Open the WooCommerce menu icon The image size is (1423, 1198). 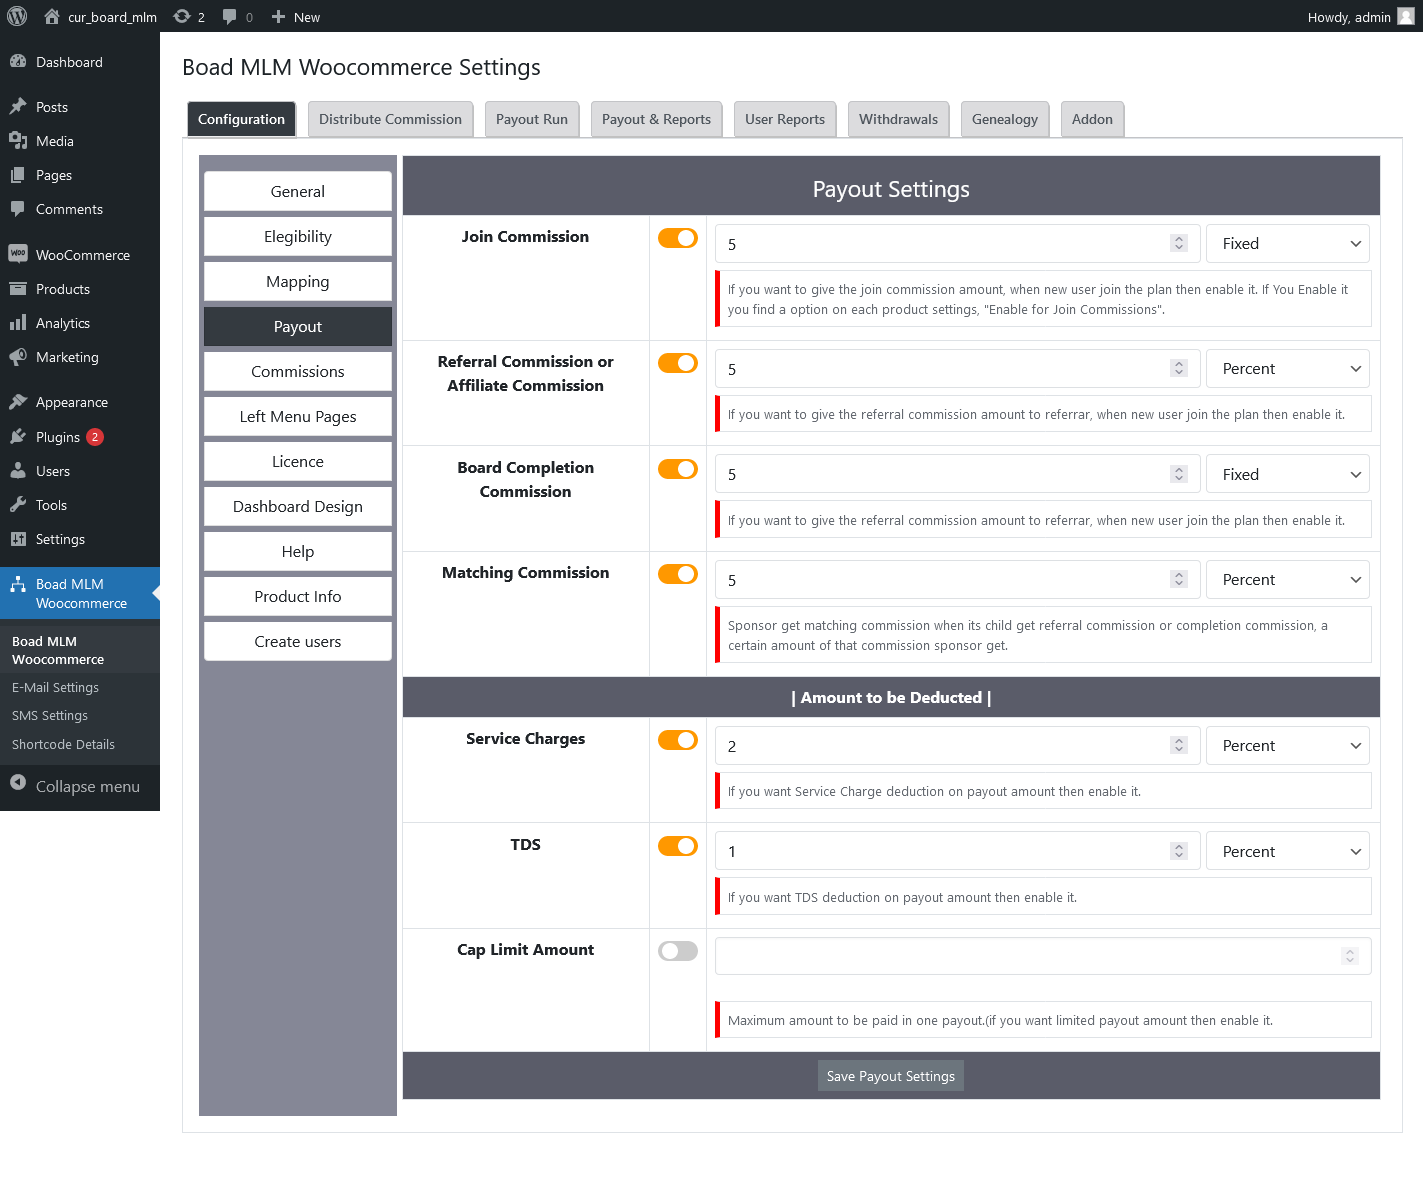point(20,255)
